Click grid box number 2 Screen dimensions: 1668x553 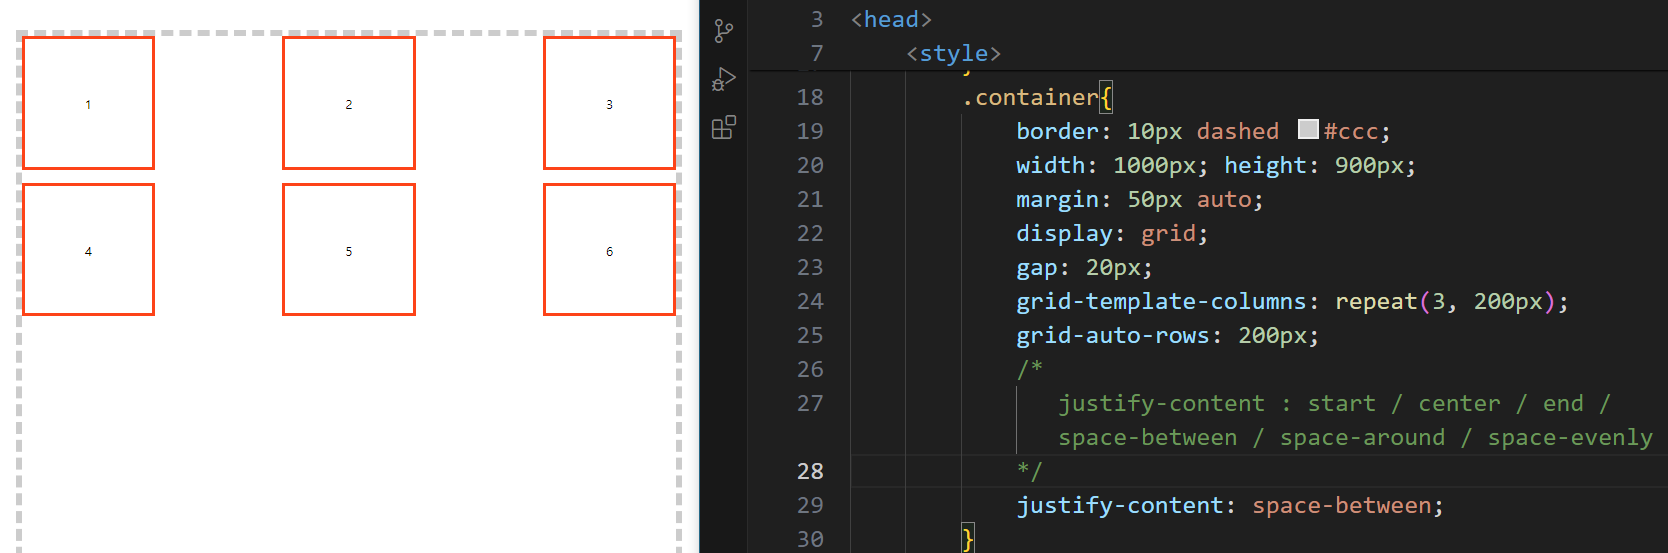click(x=349, y=103)
